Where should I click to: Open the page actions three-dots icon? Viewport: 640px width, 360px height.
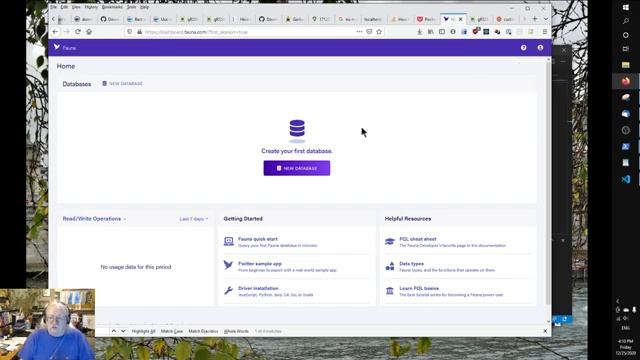[x=359, y=31]
